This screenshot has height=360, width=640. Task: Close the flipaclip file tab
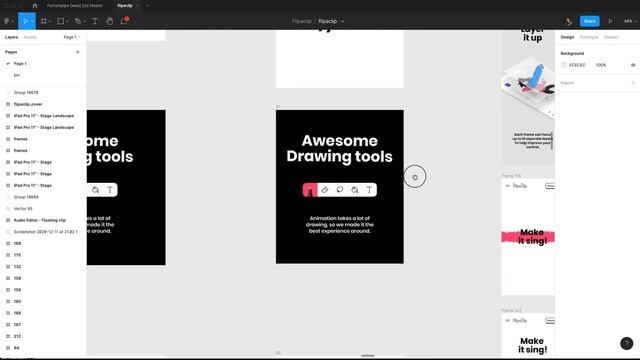click(137, 6)
